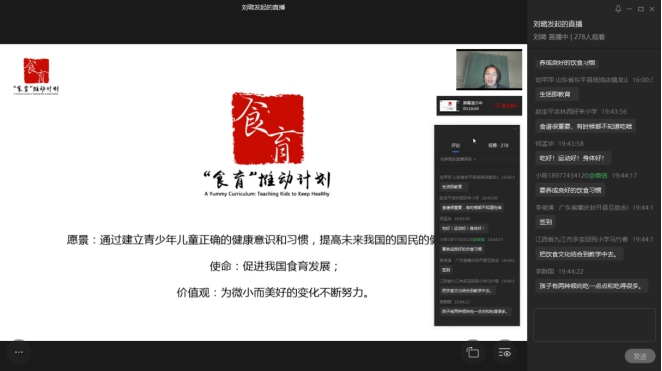Click the large red 食育 seal logo

click(x=268, y=128)
